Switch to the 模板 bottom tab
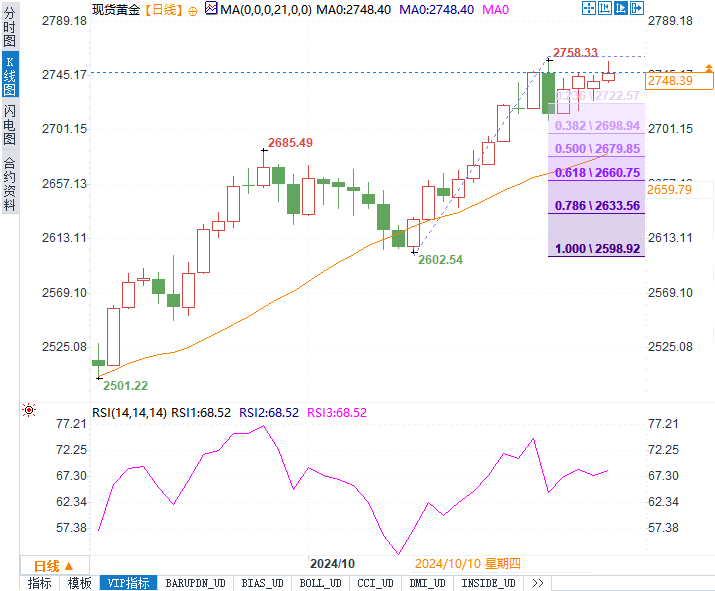The height and width of the screenshot is (591, 715). coord(79,583)
